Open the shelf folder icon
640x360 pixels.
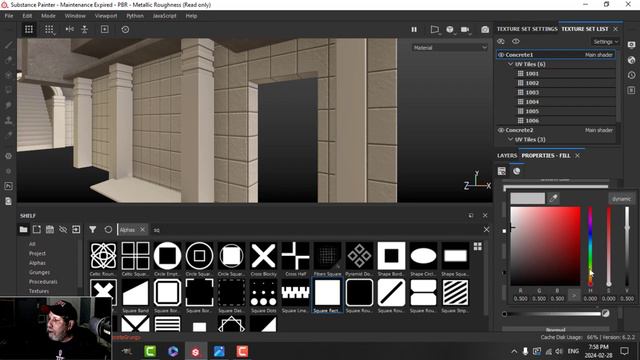24,229
